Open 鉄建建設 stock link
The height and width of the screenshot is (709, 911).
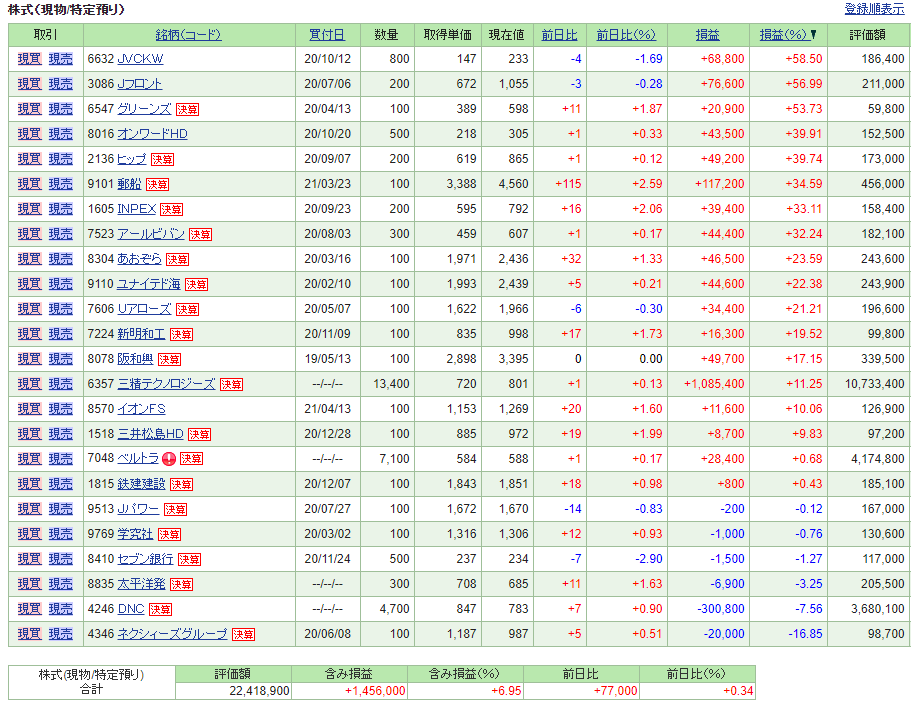[x=141, y=484]
